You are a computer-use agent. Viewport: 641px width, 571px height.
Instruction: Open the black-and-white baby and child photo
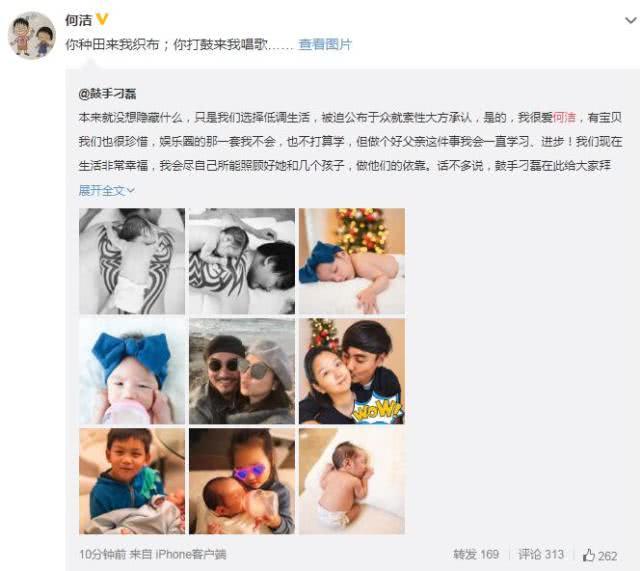[x=242, y=261]
